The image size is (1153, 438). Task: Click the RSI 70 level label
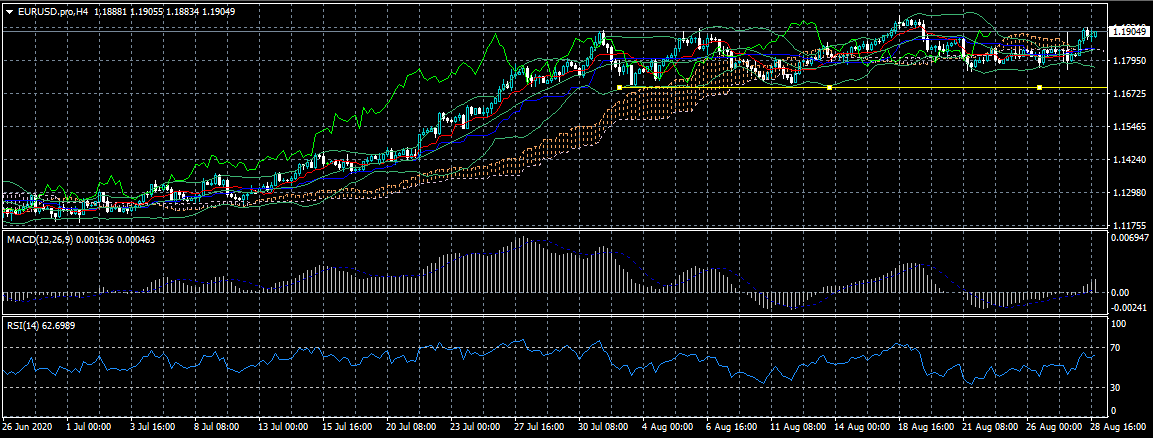pos(1117,348)
